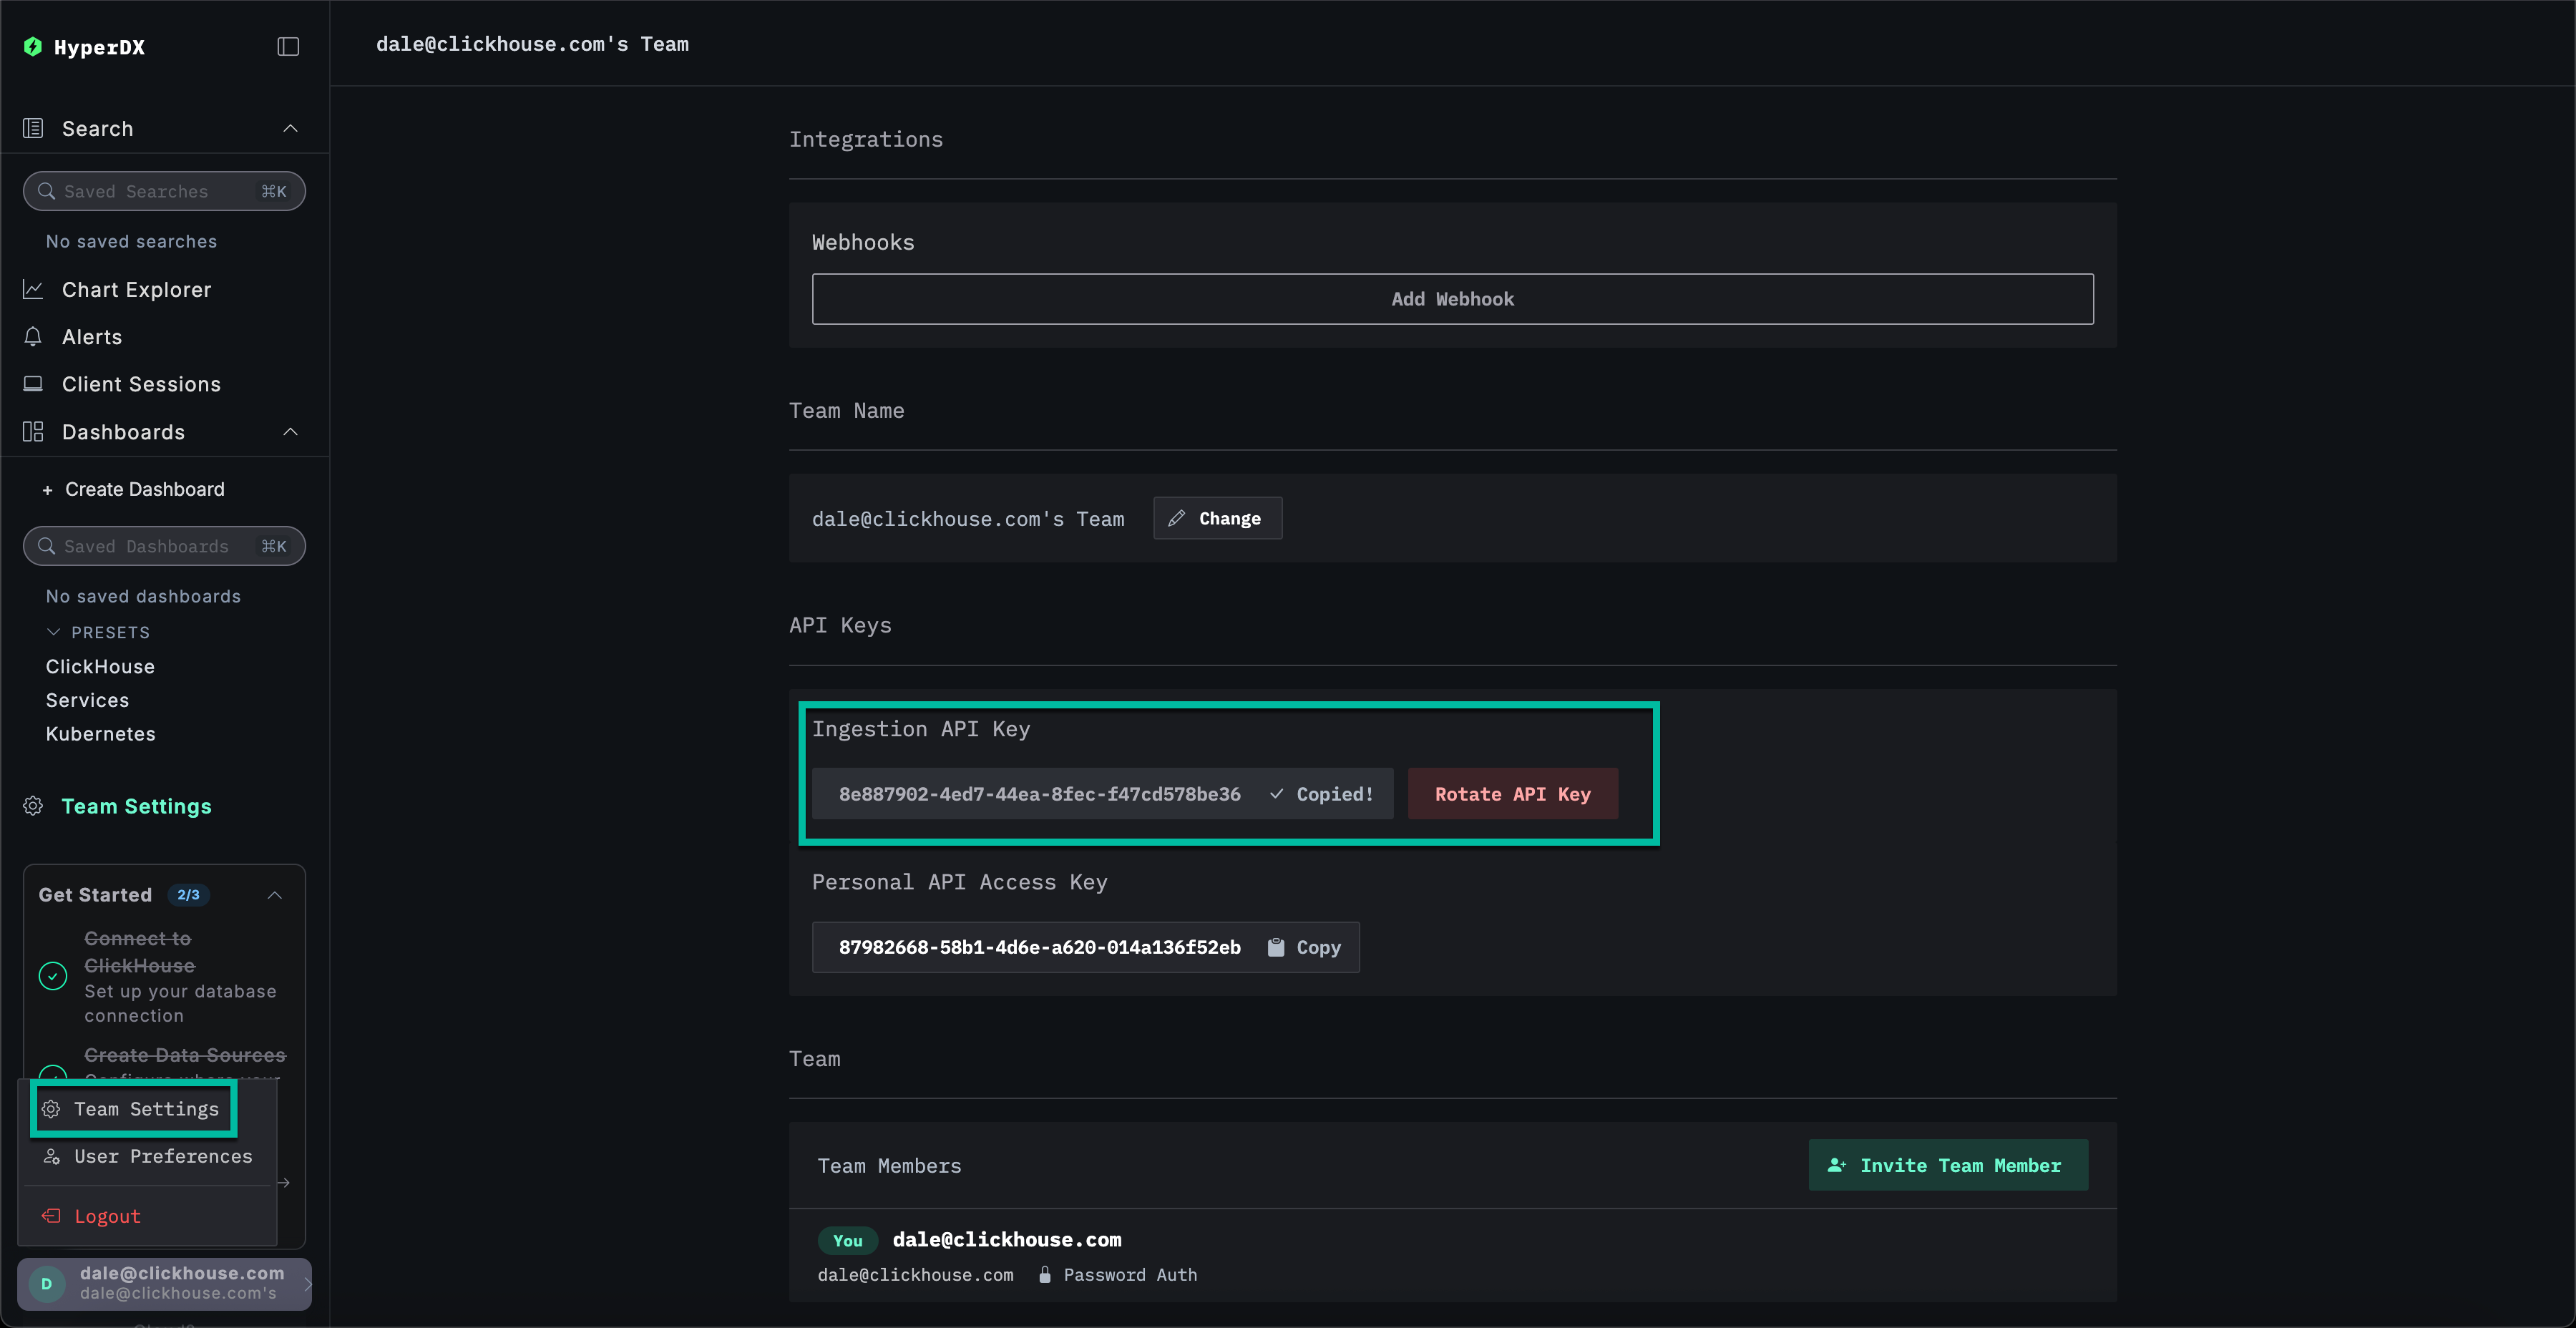
Task: Collapse the Get Started panel
Action: 274,895
